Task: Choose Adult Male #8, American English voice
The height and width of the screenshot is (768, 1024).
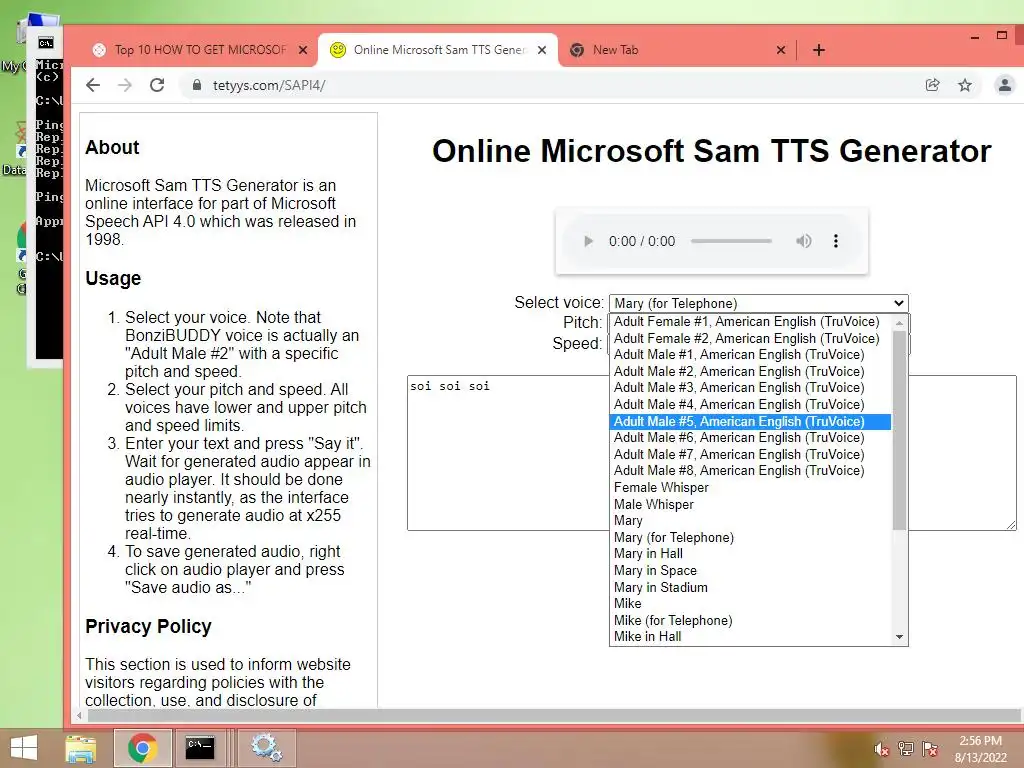Action: (750, 471)
